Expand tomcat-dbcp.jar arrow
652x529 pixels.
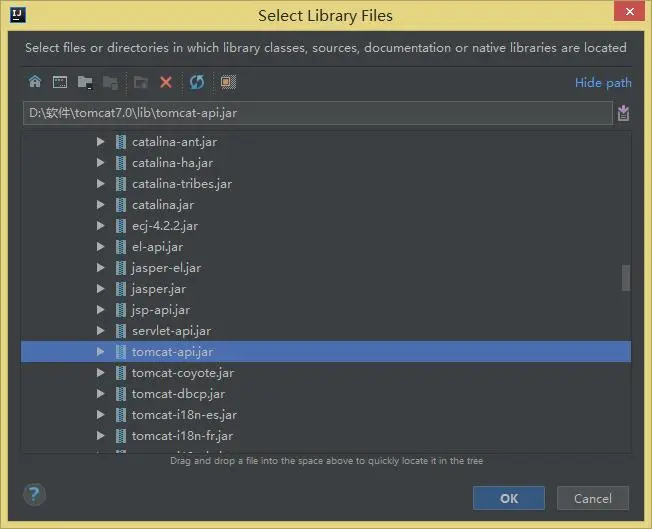(x=100, y=393)
